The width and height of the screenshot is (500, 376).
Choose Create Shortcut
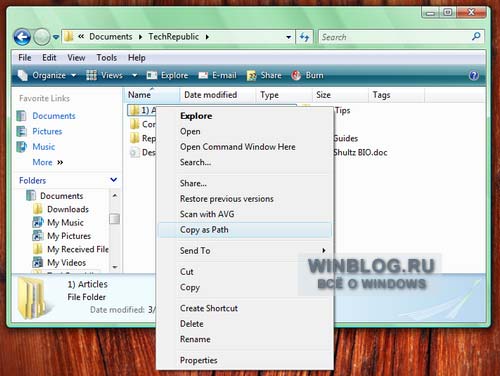pyautogui.click(x=245, y=308)
